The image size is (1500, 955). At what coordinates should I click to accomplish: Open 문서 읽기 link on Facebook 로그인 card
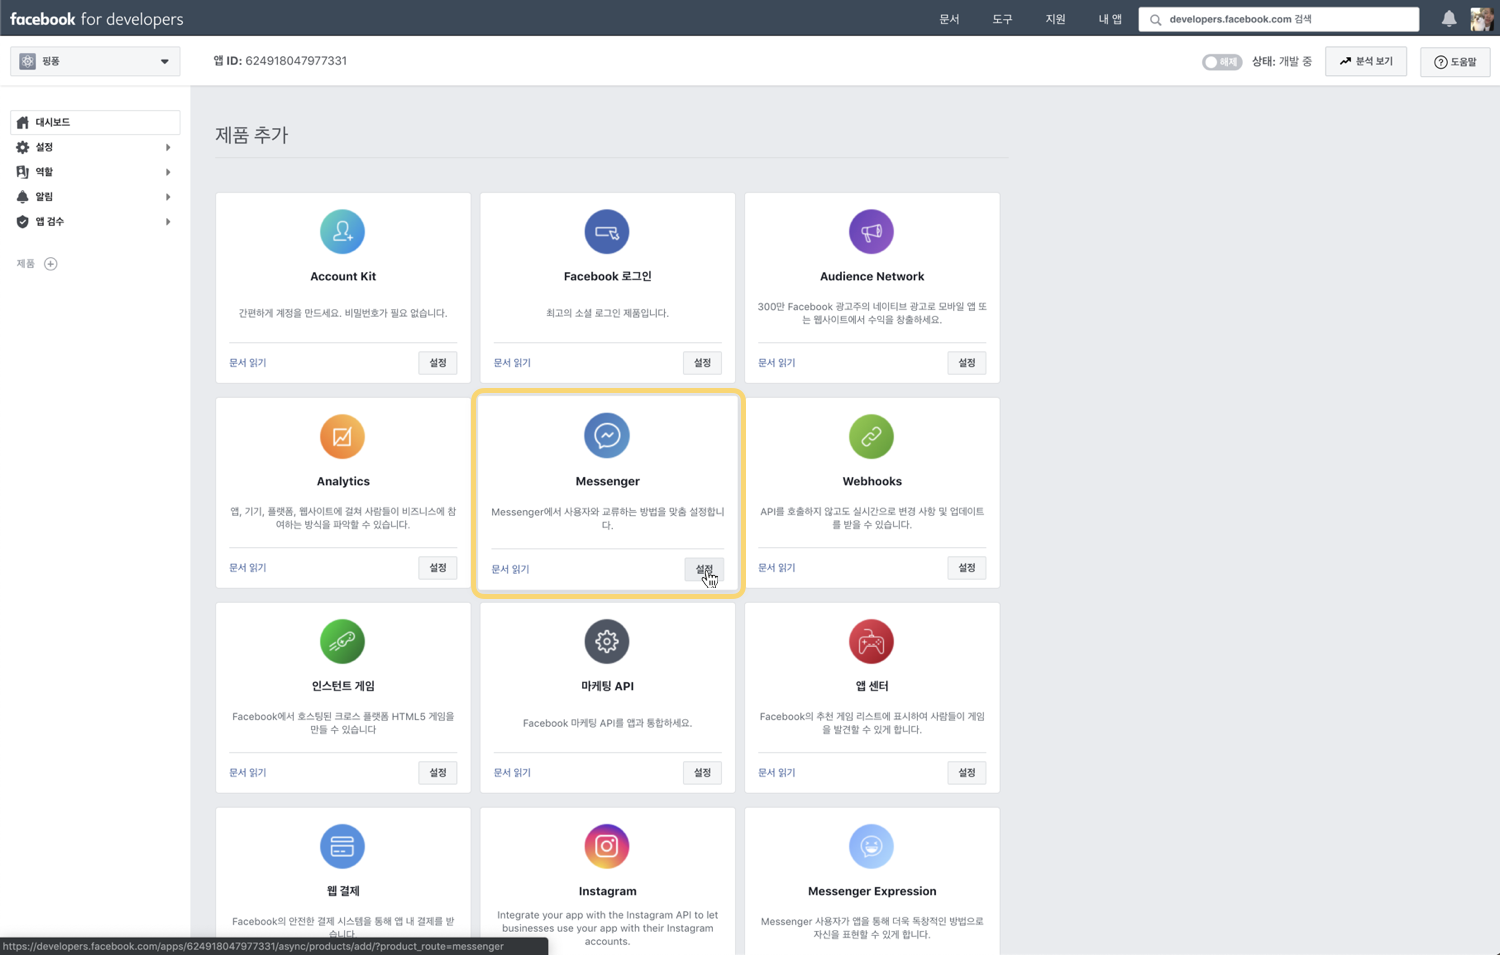point(512,363)
